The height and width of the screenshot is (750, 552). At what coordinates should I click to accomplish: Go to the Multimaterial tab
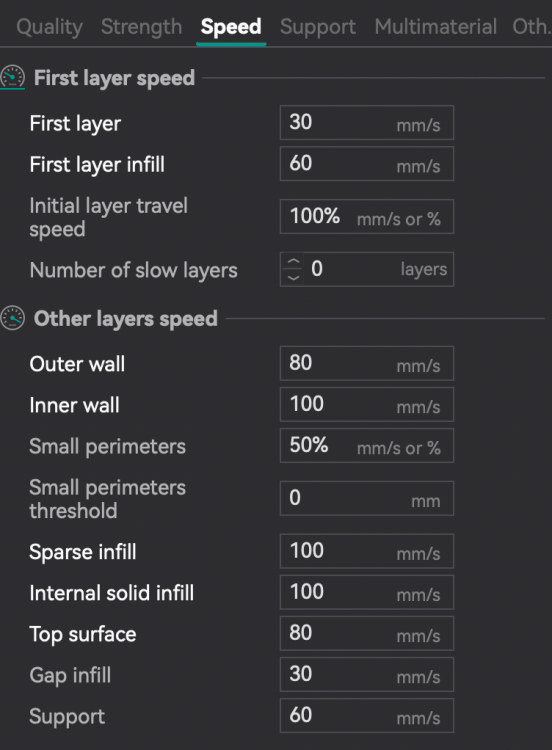coord(436,27)
